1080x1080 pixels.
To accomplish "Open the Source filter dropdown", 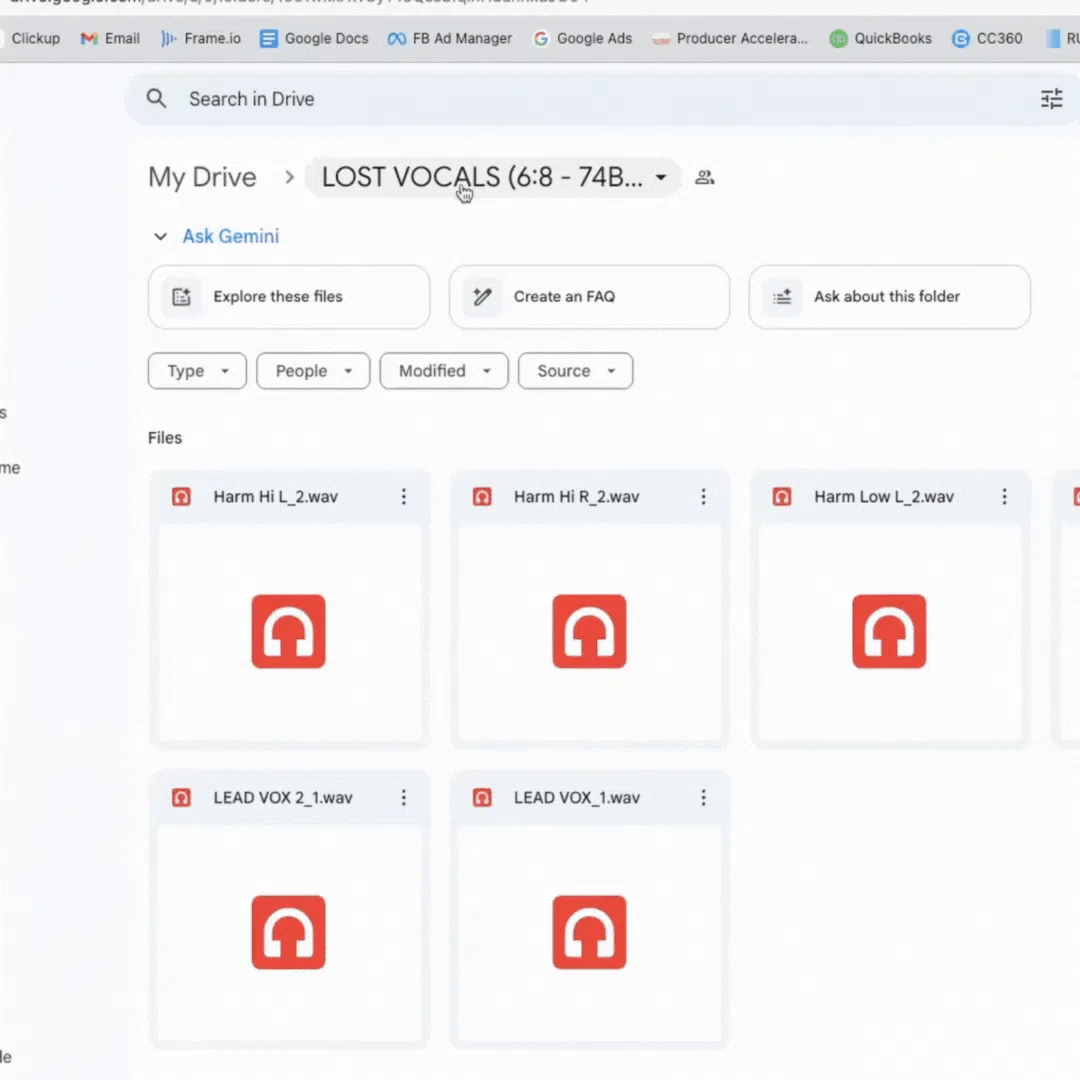I will [x=576, y=371].
